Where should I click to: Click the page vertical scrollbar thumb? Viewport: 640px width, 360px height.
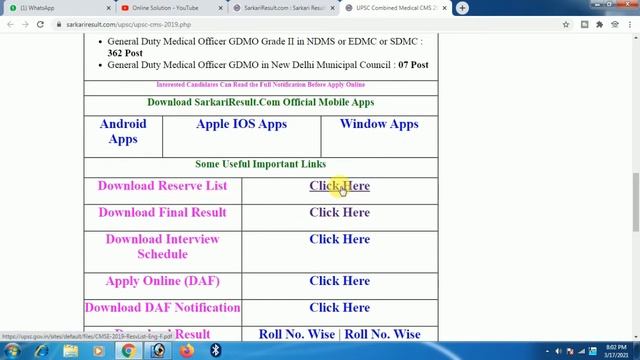[x=636, y=202]
